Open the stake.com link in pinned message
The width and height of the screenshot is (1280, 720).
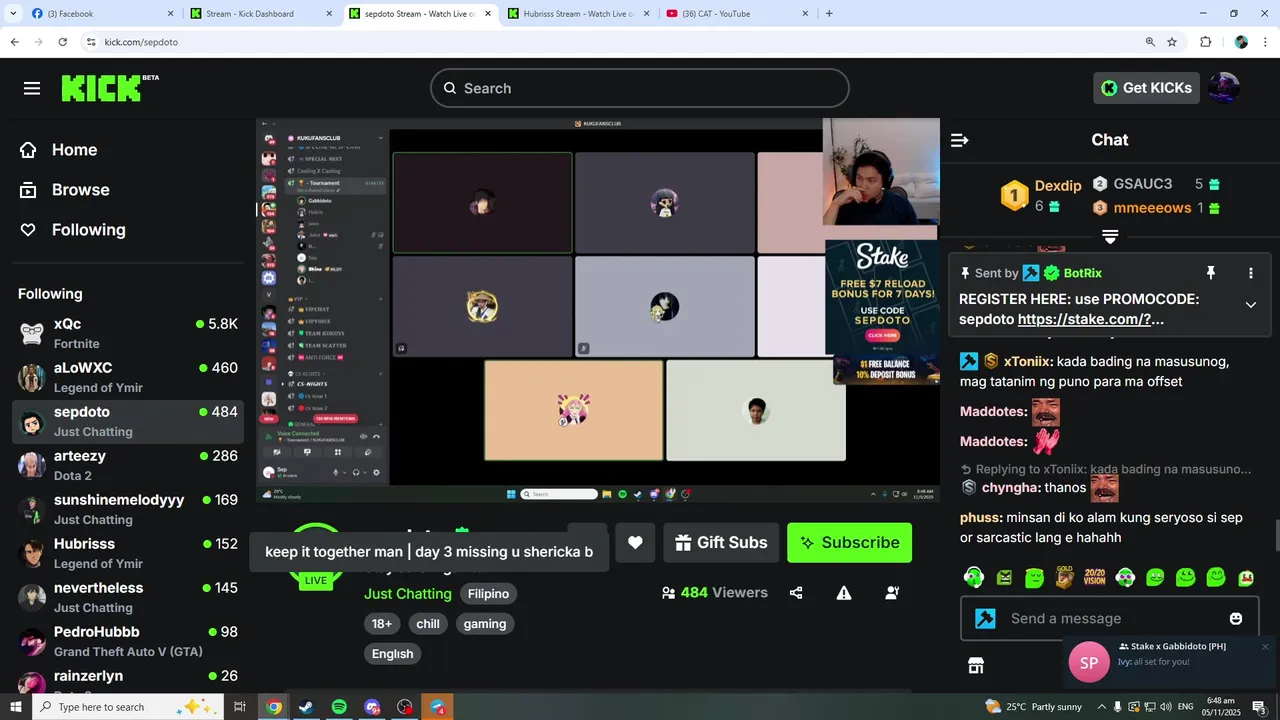(1091, 320)
